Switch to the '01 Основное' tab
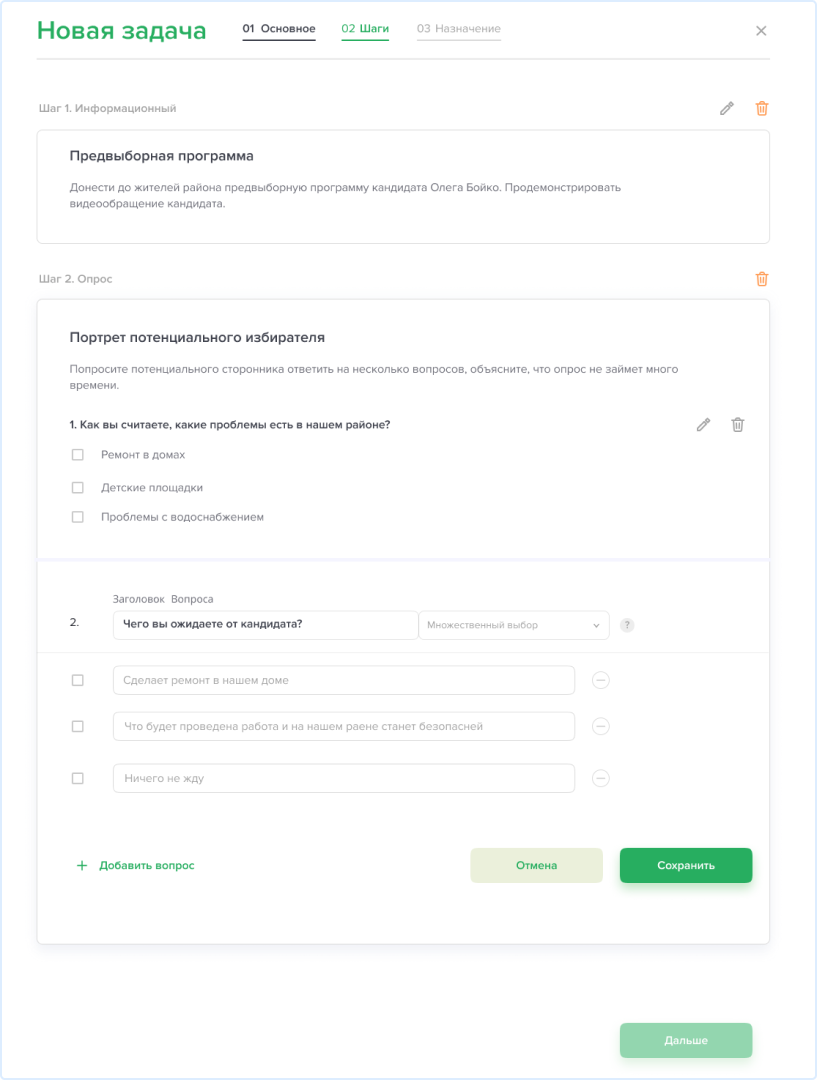 coord(279,29)
